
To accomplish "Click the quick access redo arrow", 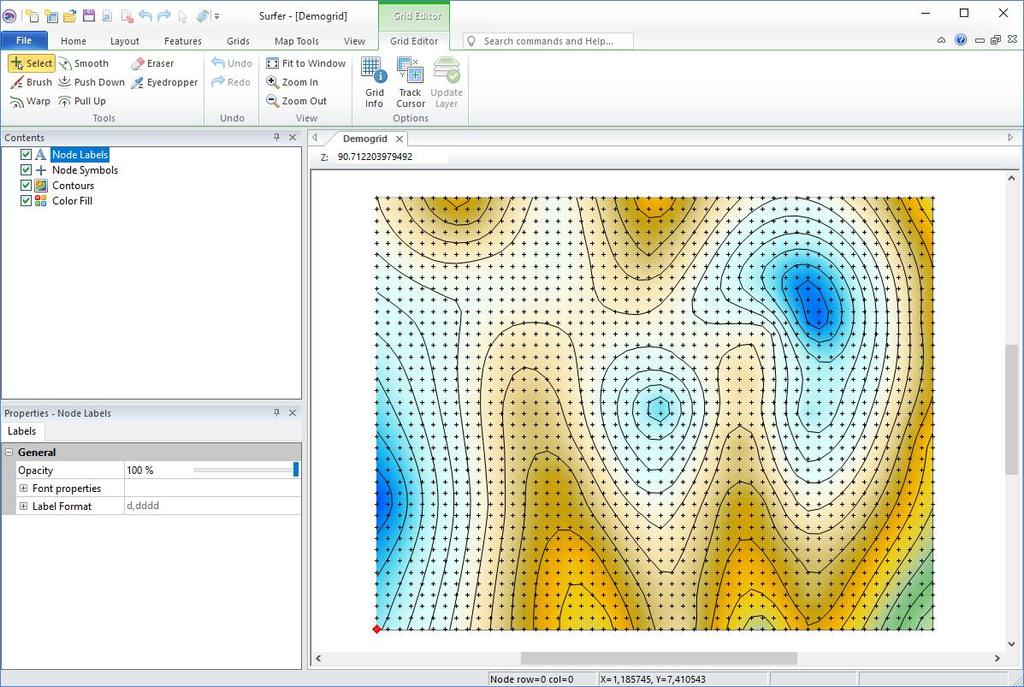I will coord(164,16).
